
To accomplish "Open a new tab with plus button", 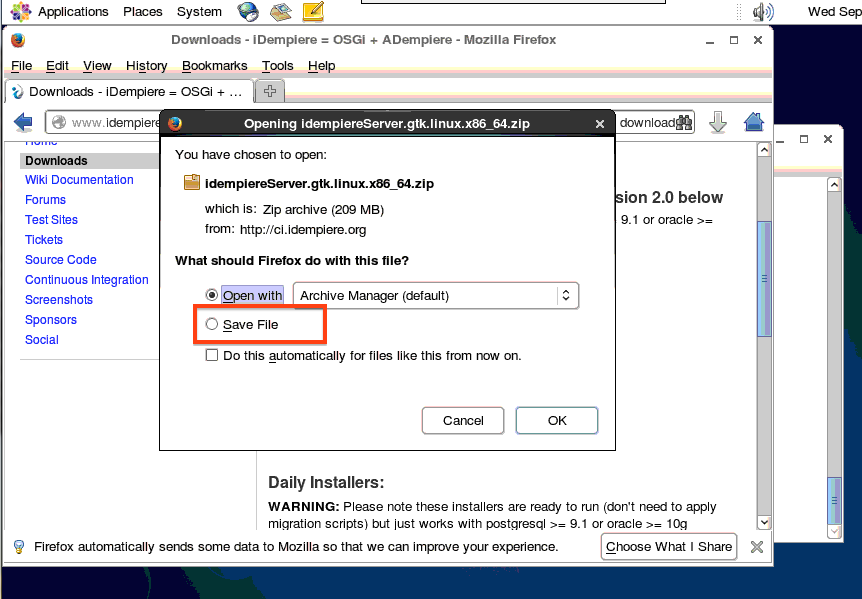I will coord(269,91).
